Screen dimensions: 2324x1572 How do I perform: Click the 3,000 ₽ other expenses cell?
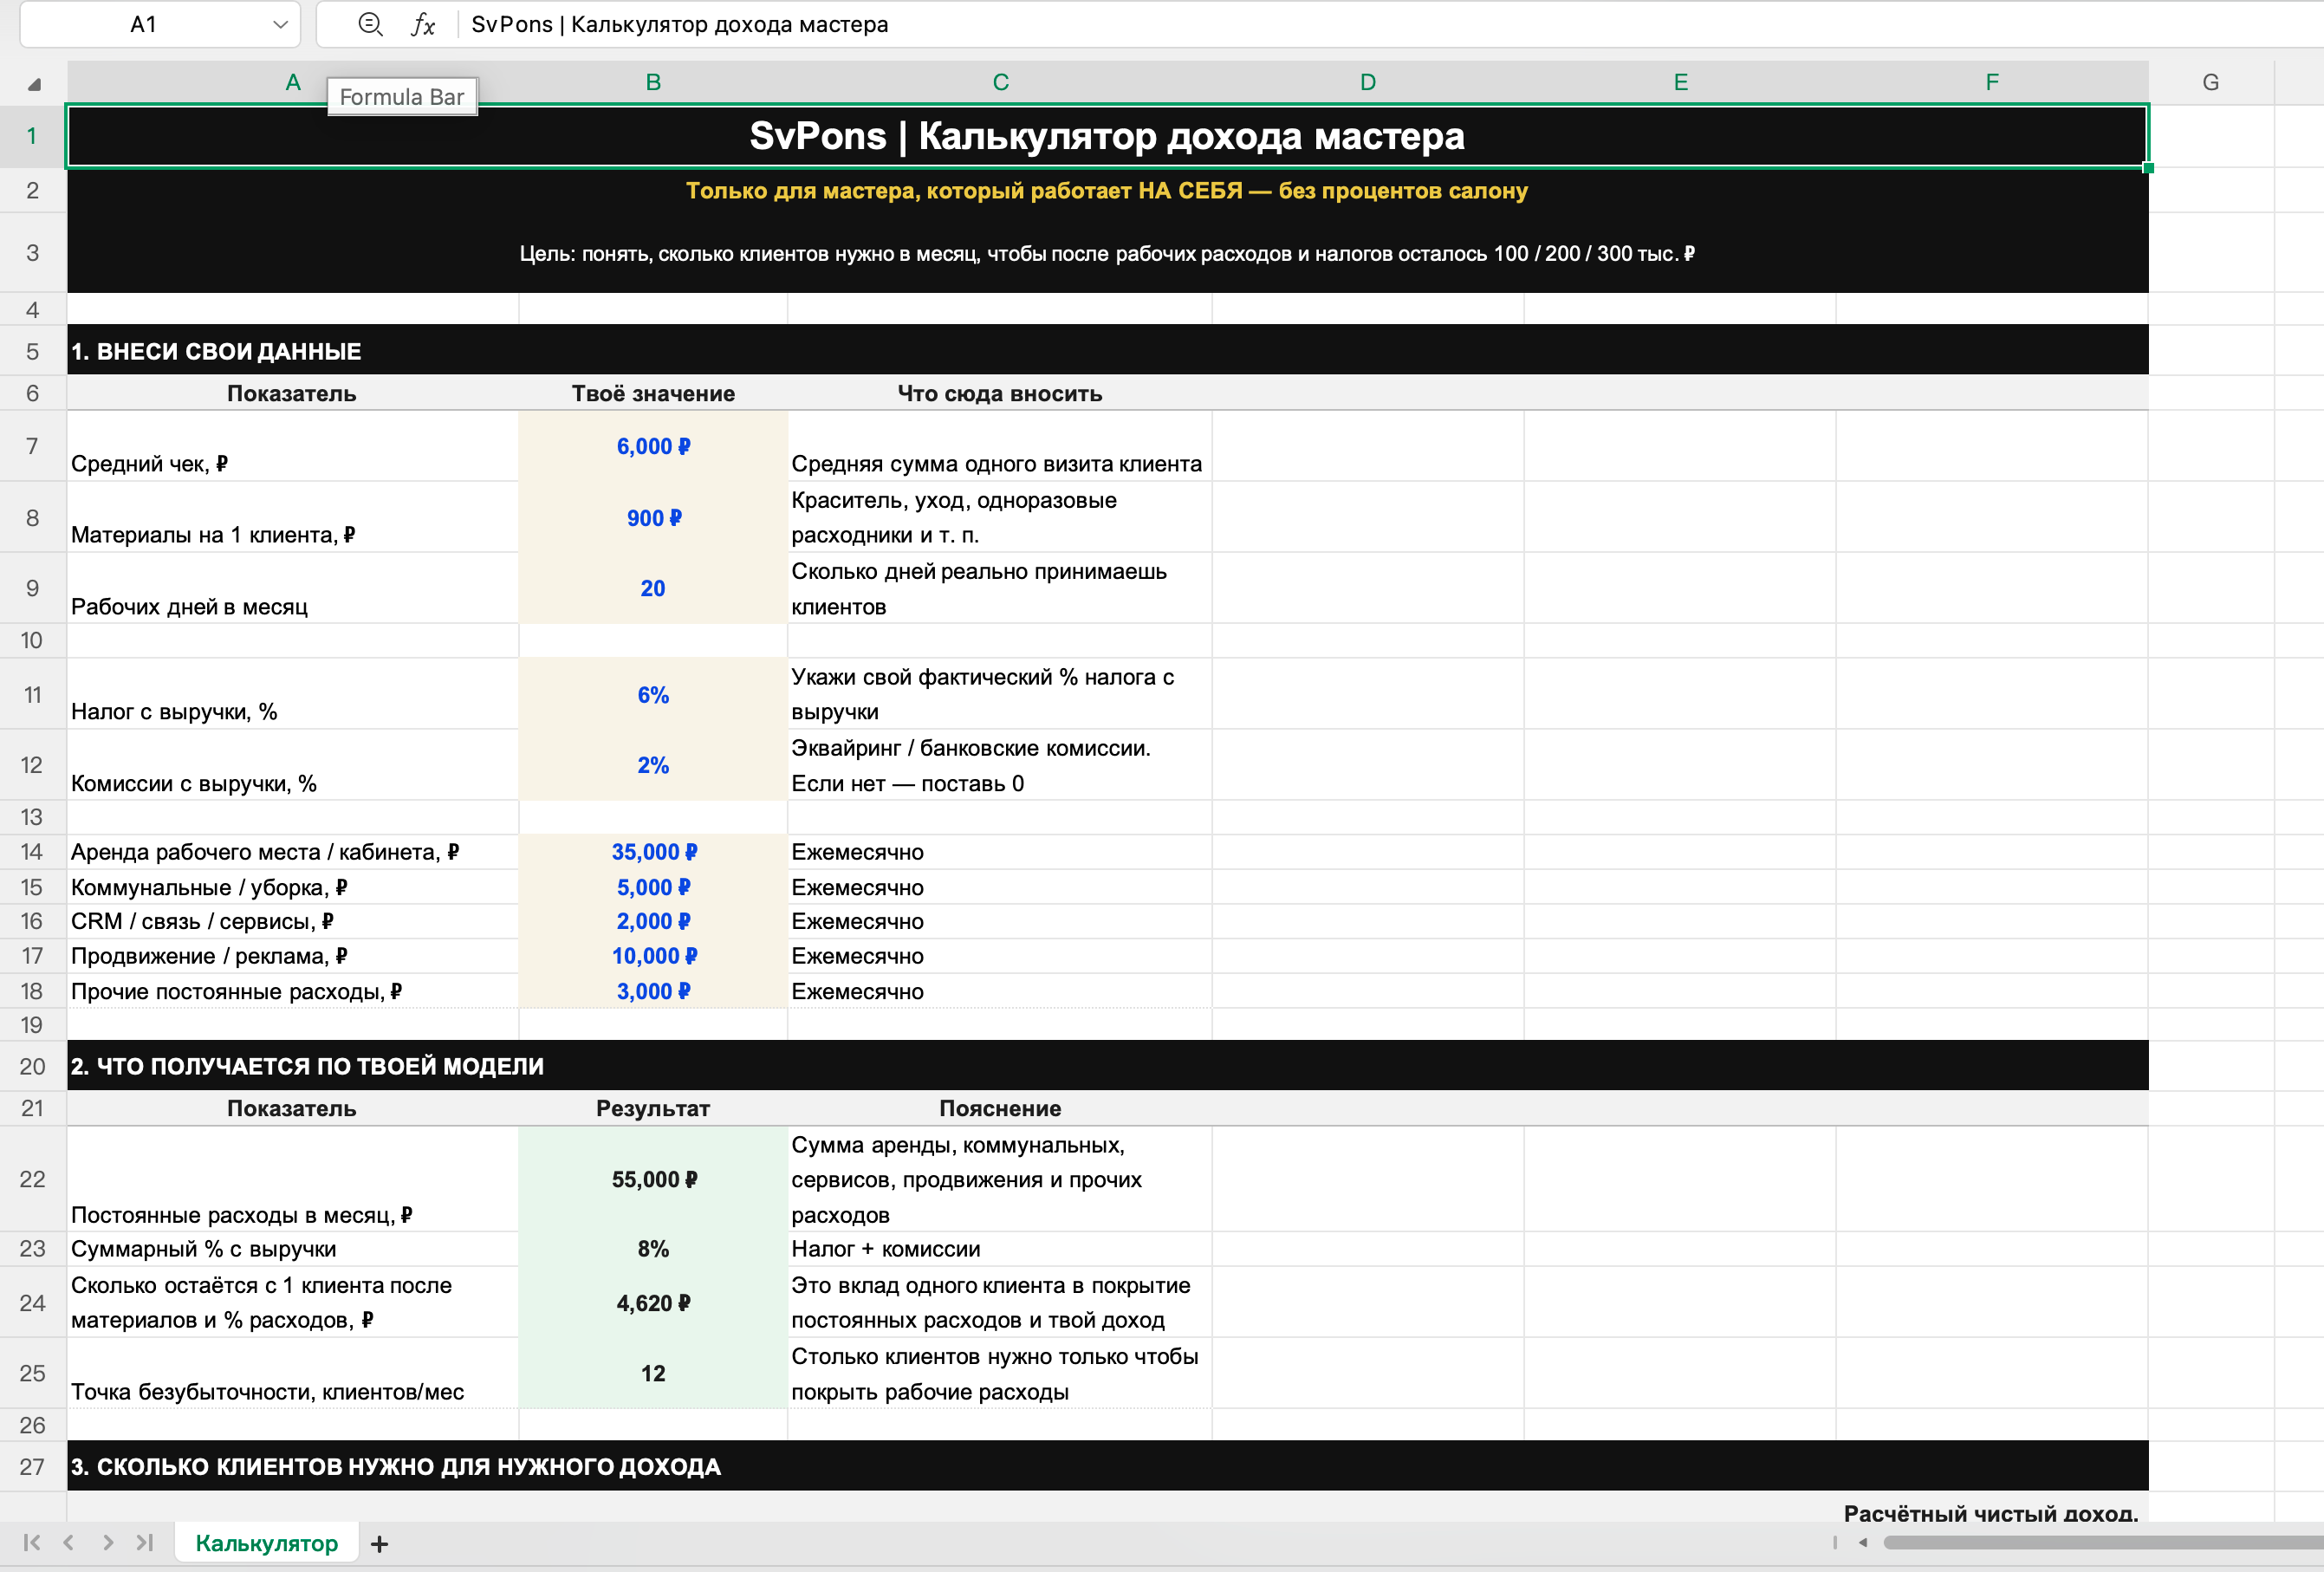click(653, 991)
